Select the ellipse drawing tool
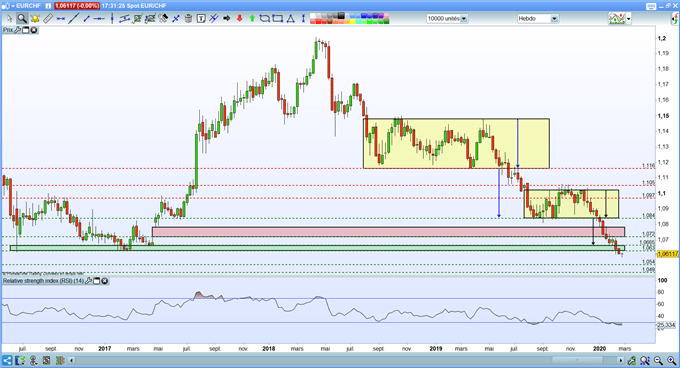 click(x=265, y=19)
